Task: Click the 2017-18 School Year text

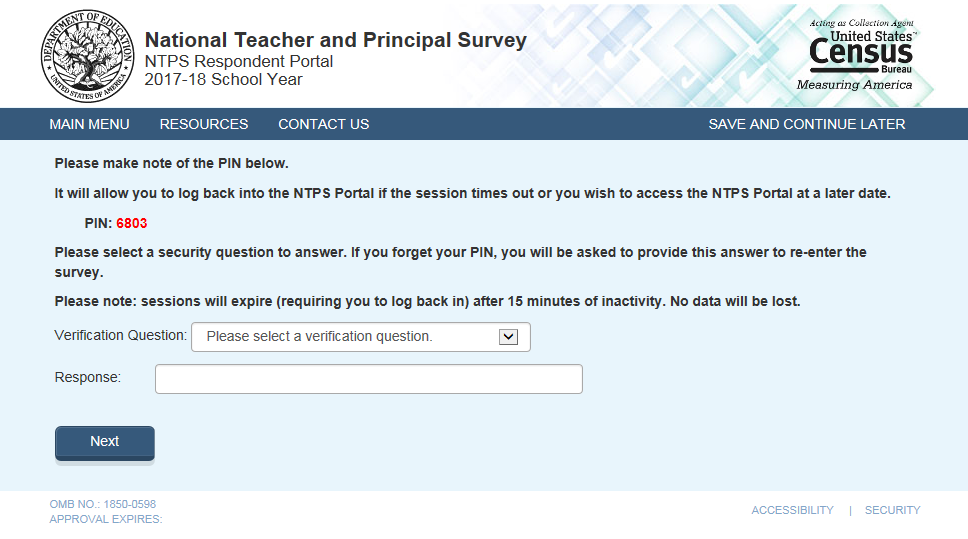Action: click(223, 80)
